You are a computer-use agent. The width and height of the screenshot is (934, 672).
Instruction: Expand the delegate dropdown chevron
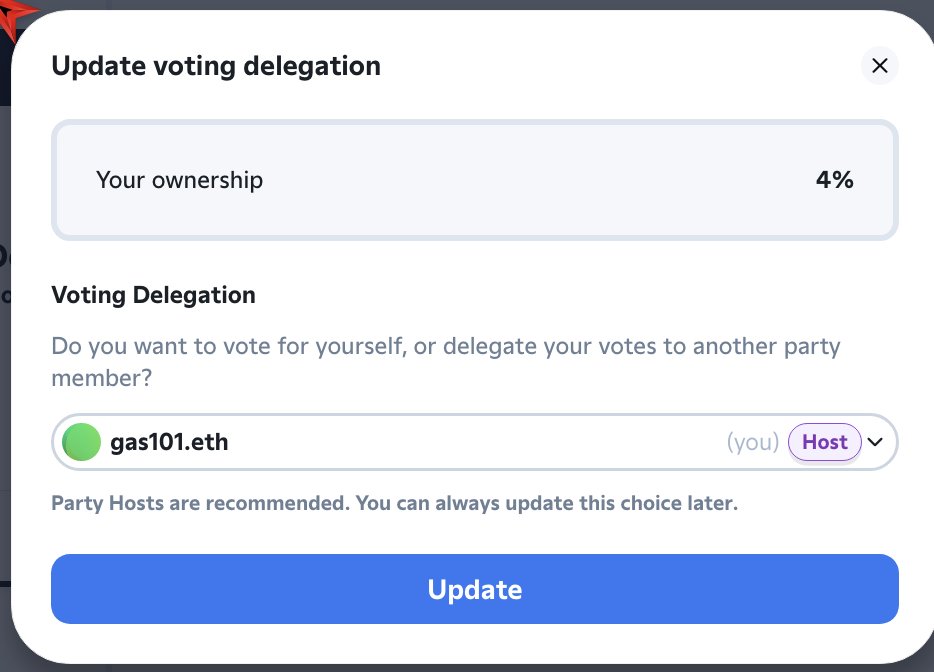pos(876,442)
